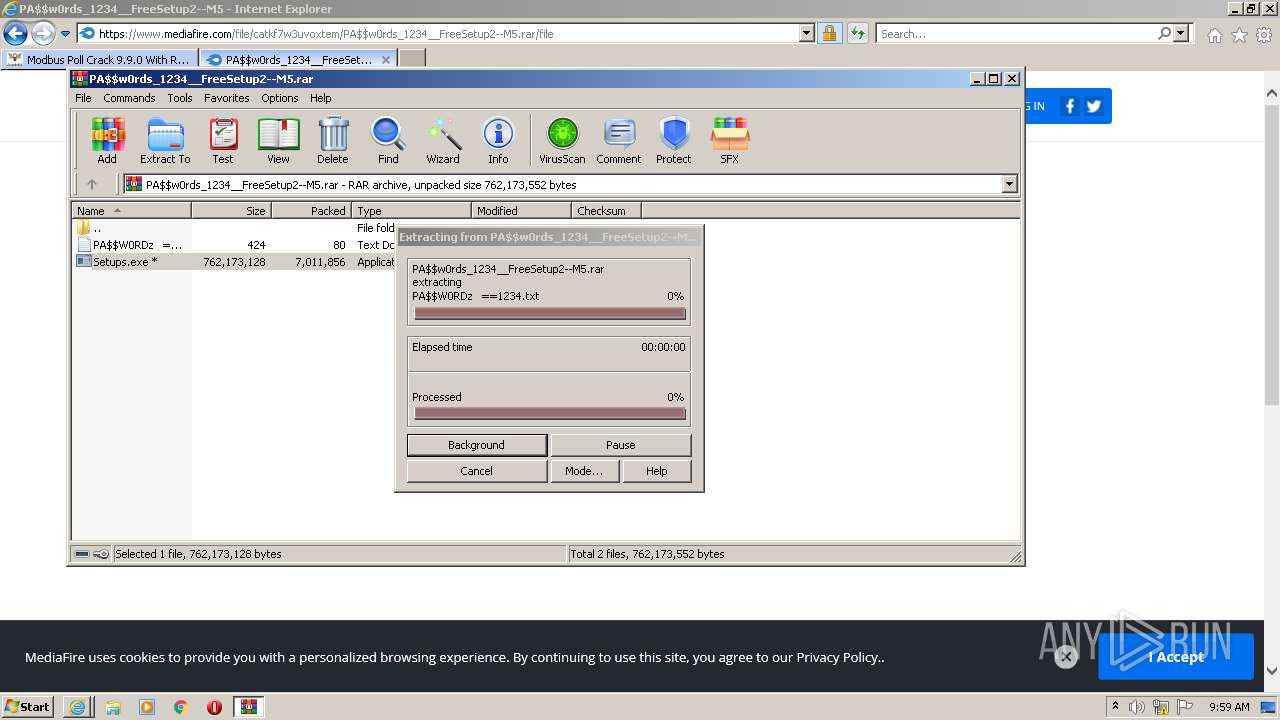Screen dimensions: 1280x720
Task: Refresh the page via address bar icon
Action: tap(857, 33)
